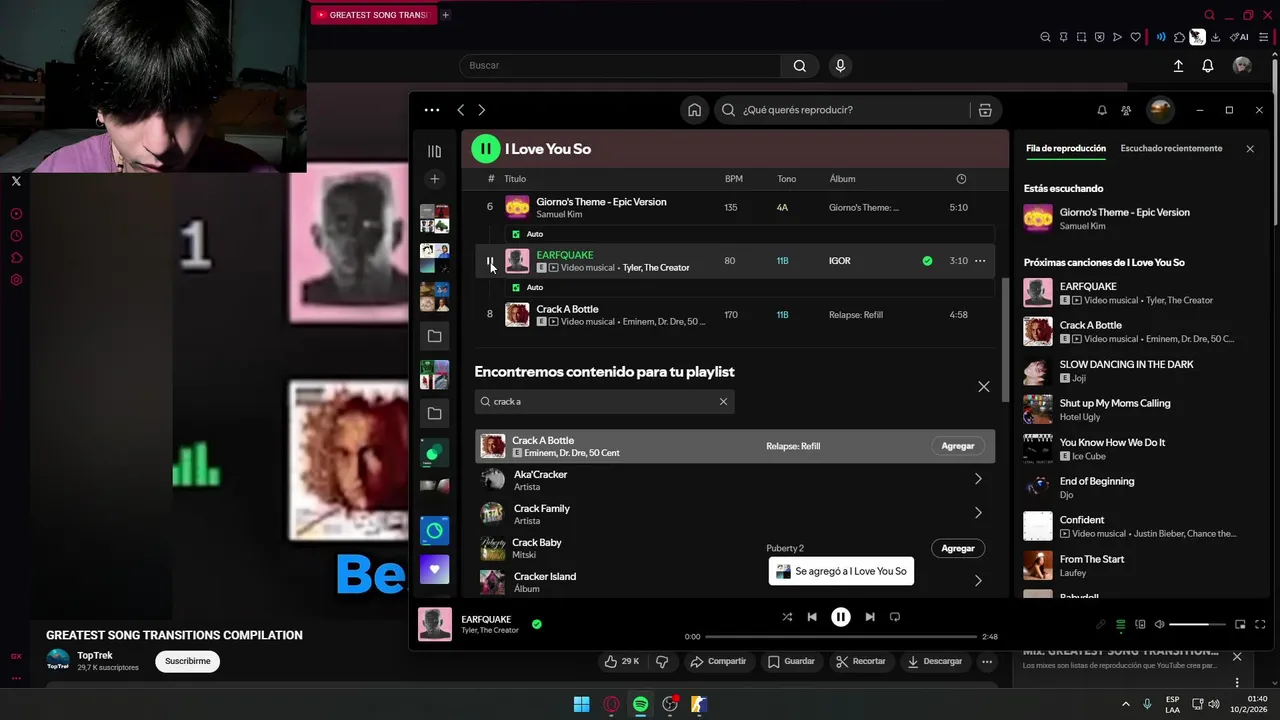
Task: Skip to previous track in Spotify
Action: click(812, 617)
